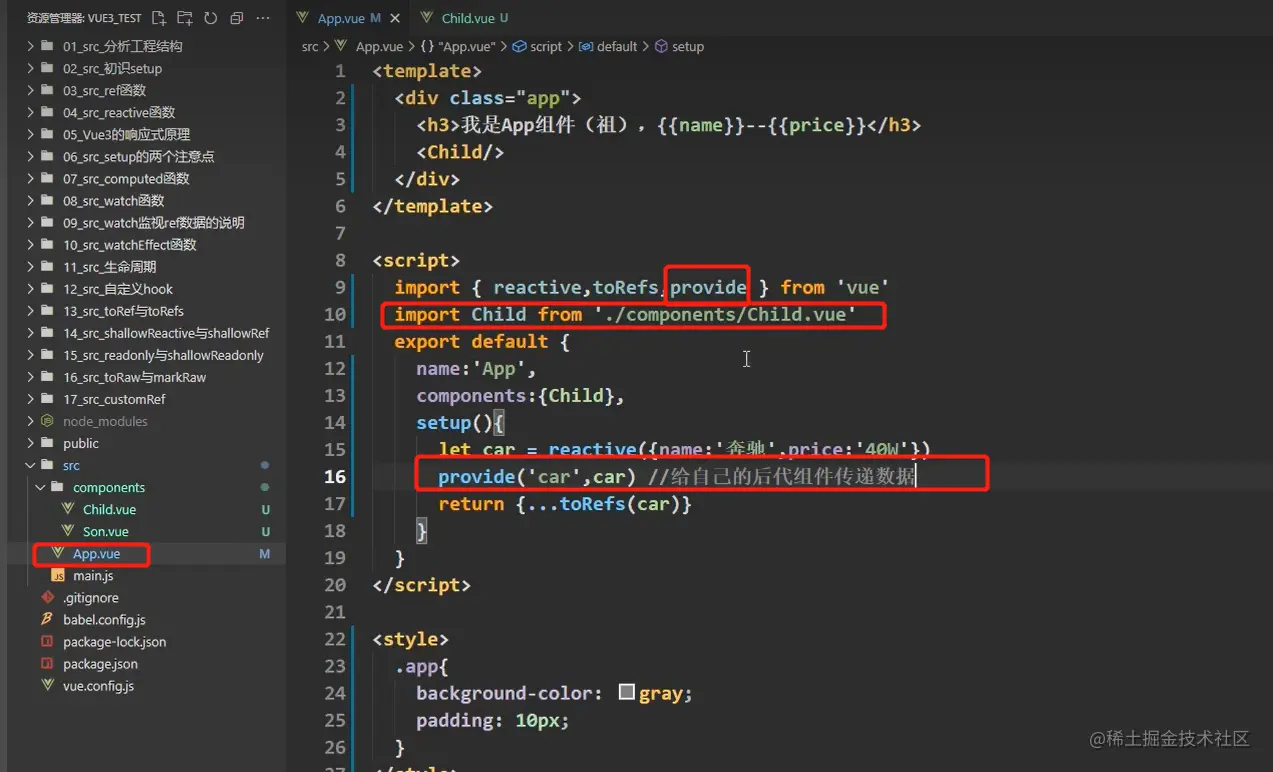This screenshot has height=772, width=1273.
Task: Click the gray color swatch in CSS
Action: [x=627, y=692]
